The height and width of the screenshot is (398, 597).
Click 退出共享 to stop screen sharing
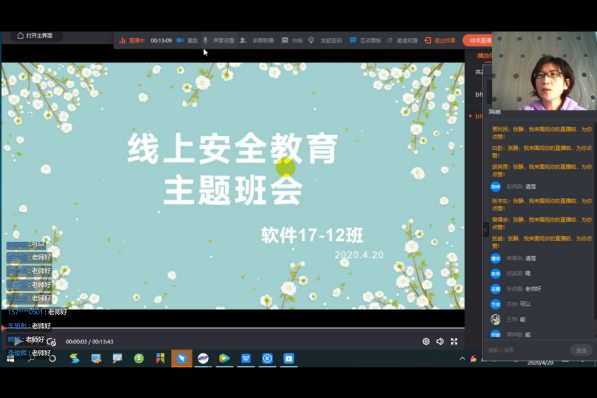point(440,40)
